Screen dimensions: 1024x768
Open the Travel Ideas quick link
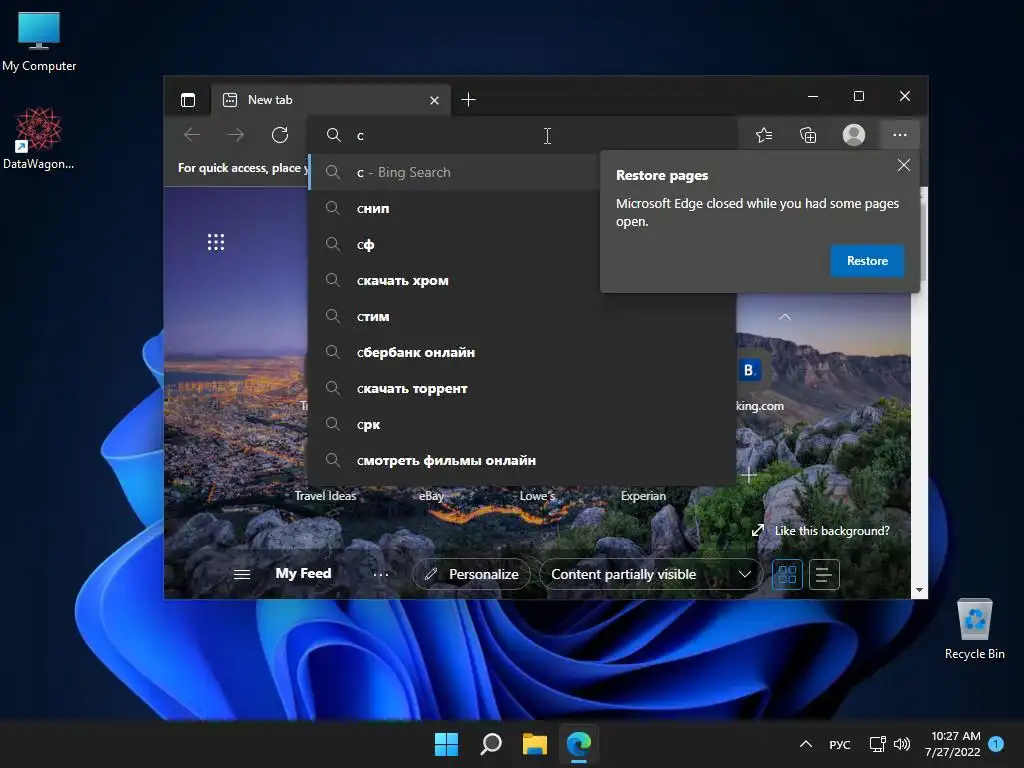pos(325,496)
